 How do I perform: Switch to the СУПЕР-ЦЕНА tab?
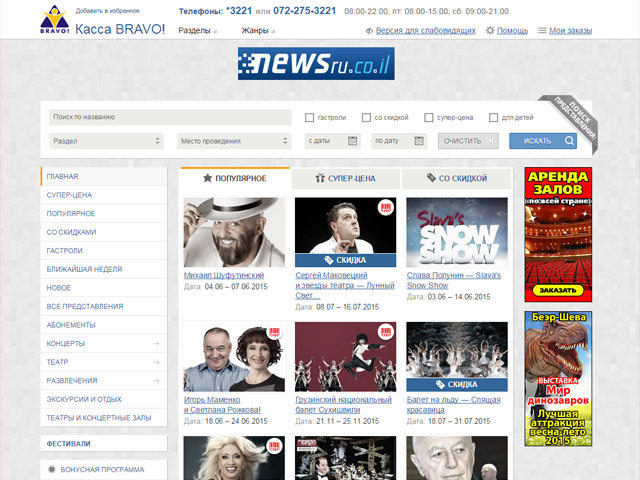coord(346,178)
